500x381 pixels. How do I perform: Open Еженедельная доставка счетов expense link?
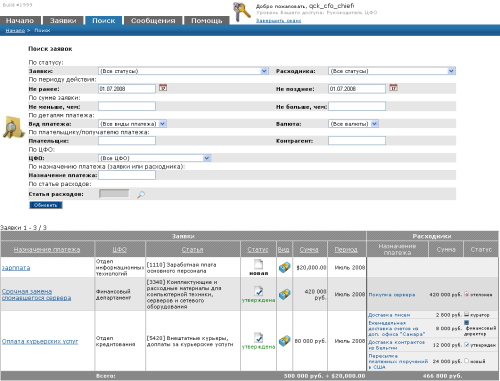pos(397,328)
